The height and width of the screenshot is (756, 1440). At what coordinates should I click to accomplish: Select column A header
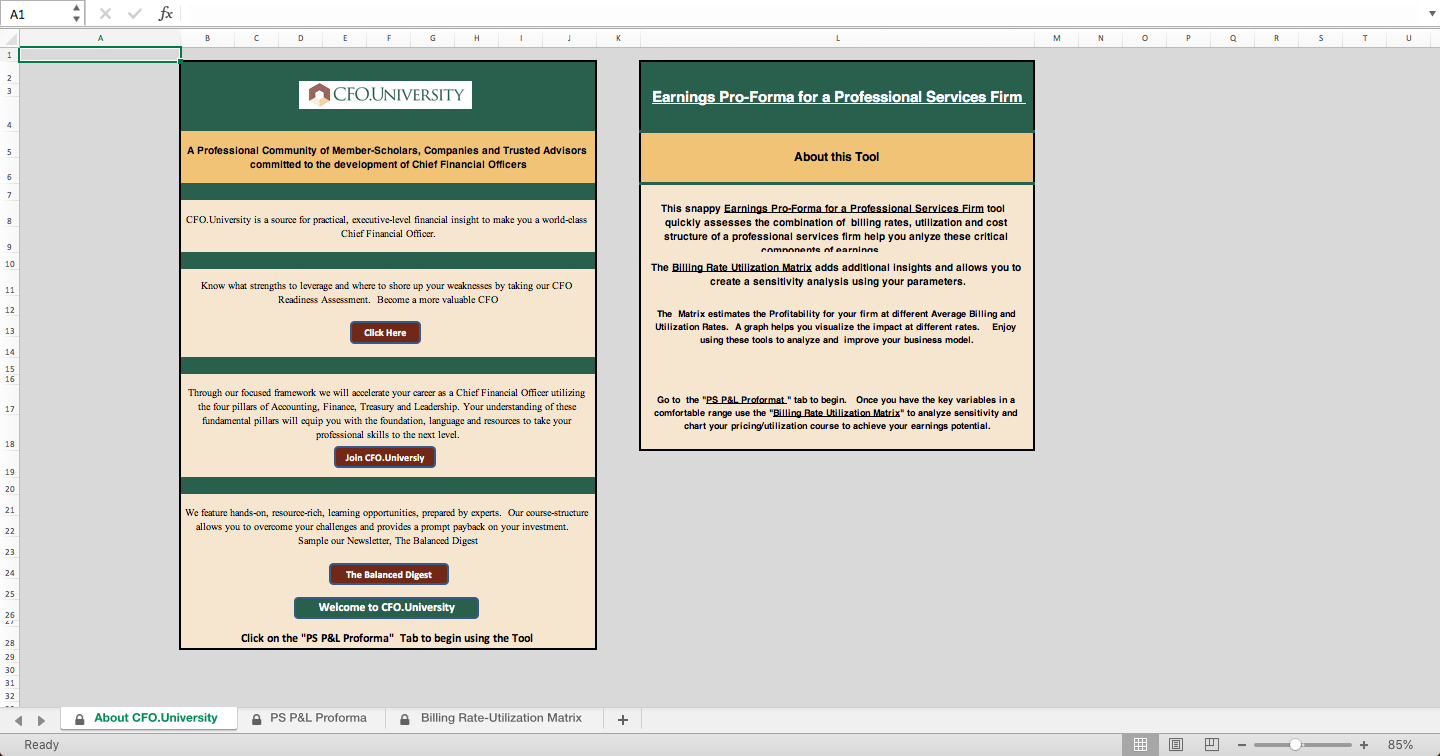point(100,38)
